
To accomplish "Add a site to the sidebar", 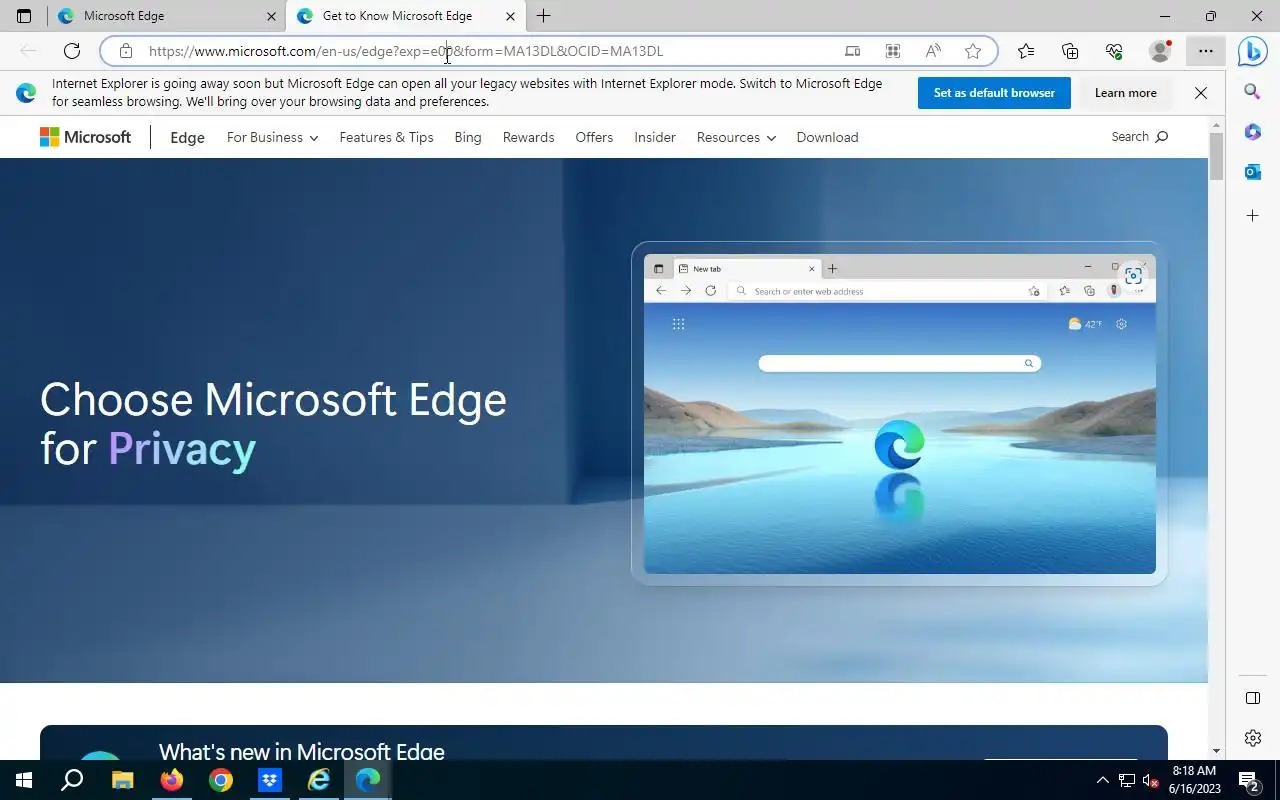I will pos(1252,215).
